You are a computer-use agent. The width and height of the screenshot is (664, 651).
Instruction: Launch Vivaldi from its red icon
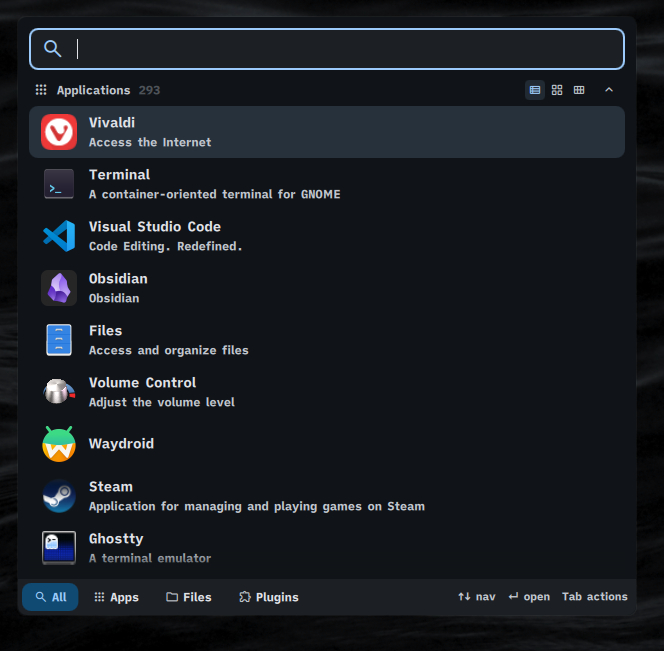coord(59,132)
